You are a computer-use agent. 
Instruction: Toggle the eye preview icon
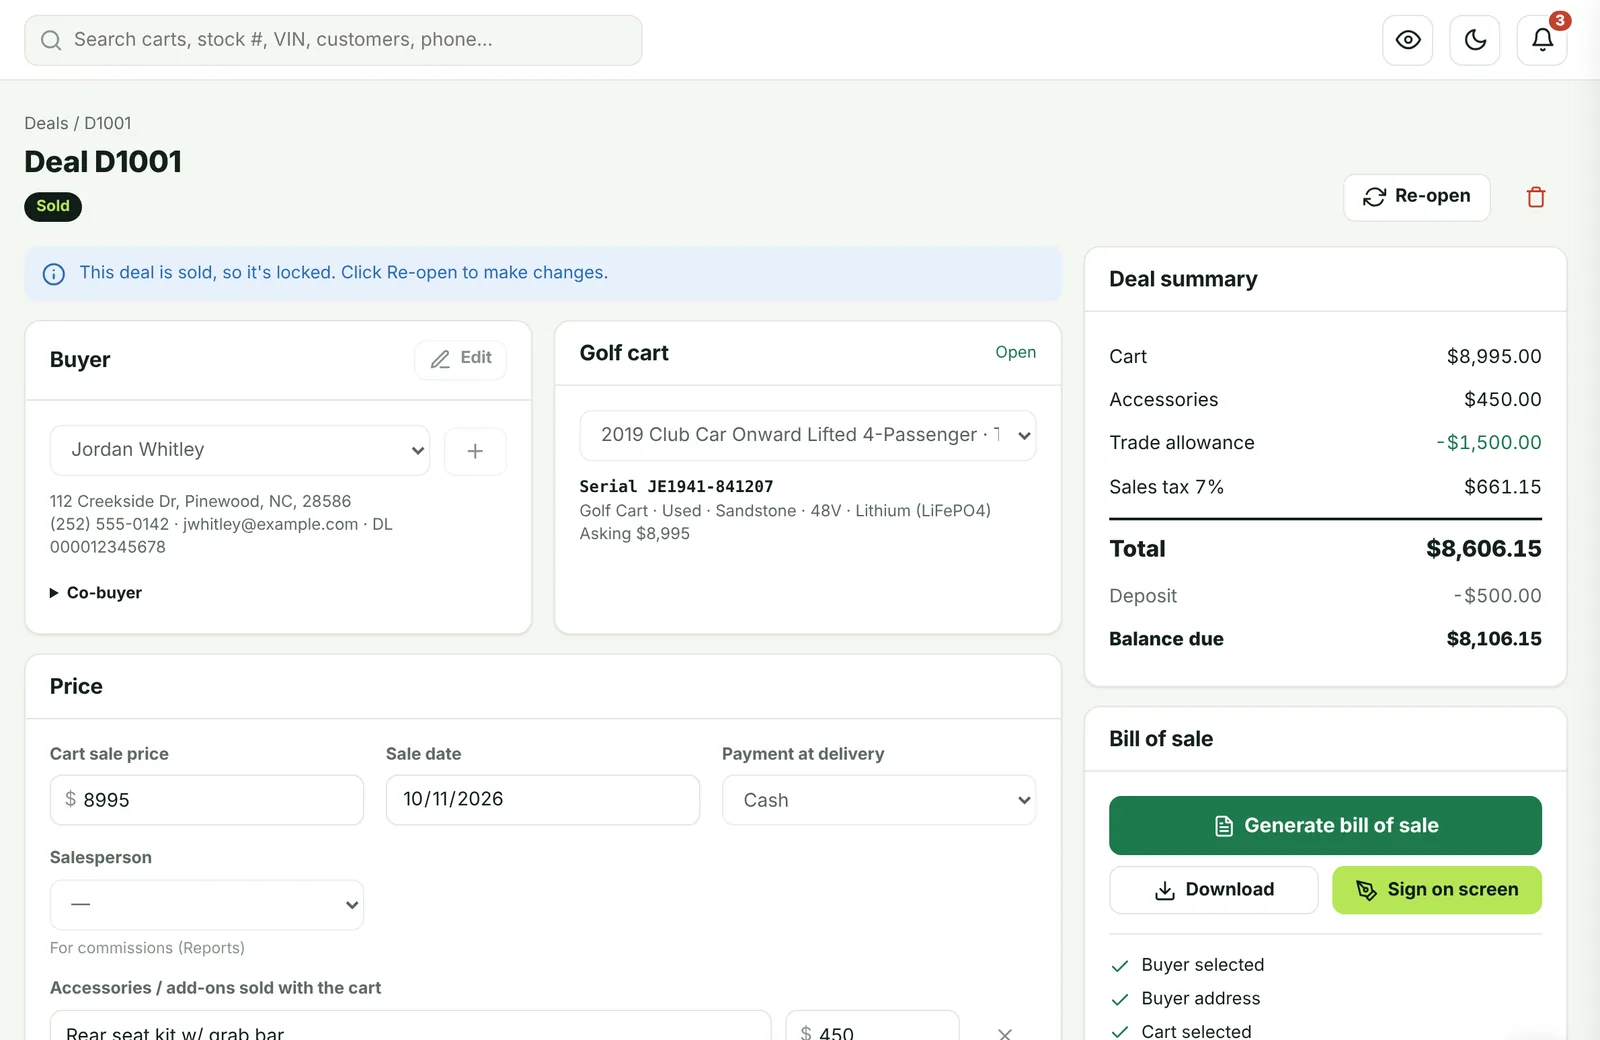click(1408, 40)
